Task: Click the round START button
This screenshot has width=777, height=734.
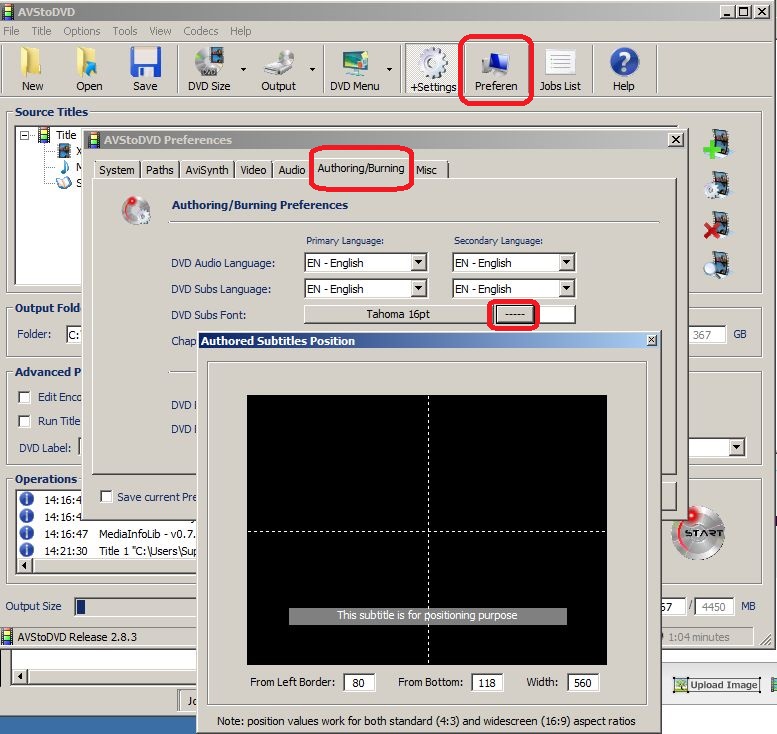Action: click(x=699, y=533)
